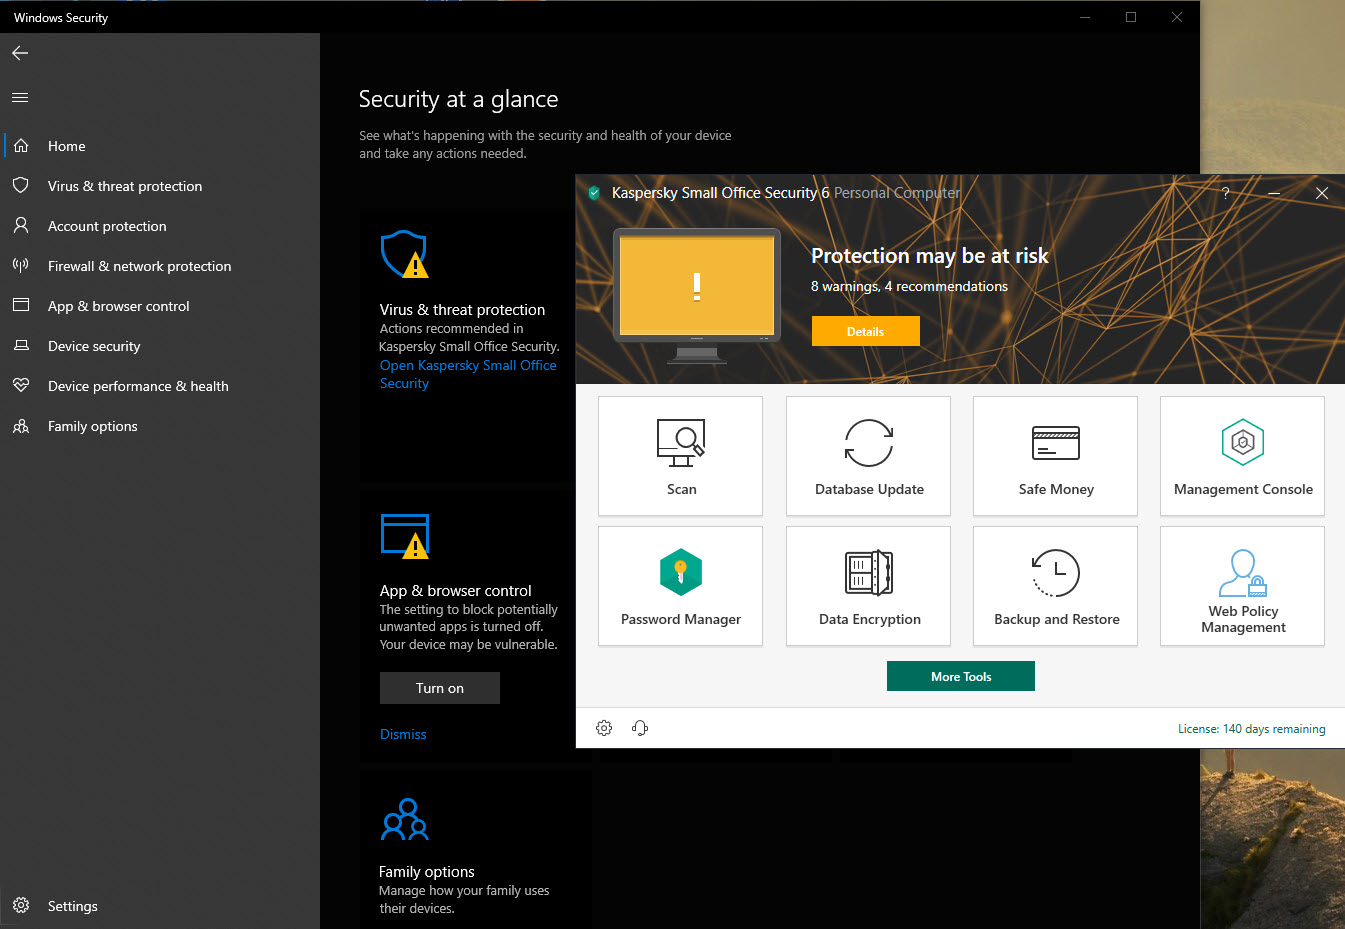Screen dimensions: 1345x929
Task: Select Firewall & network protection in sidebar
Action: 160,266
